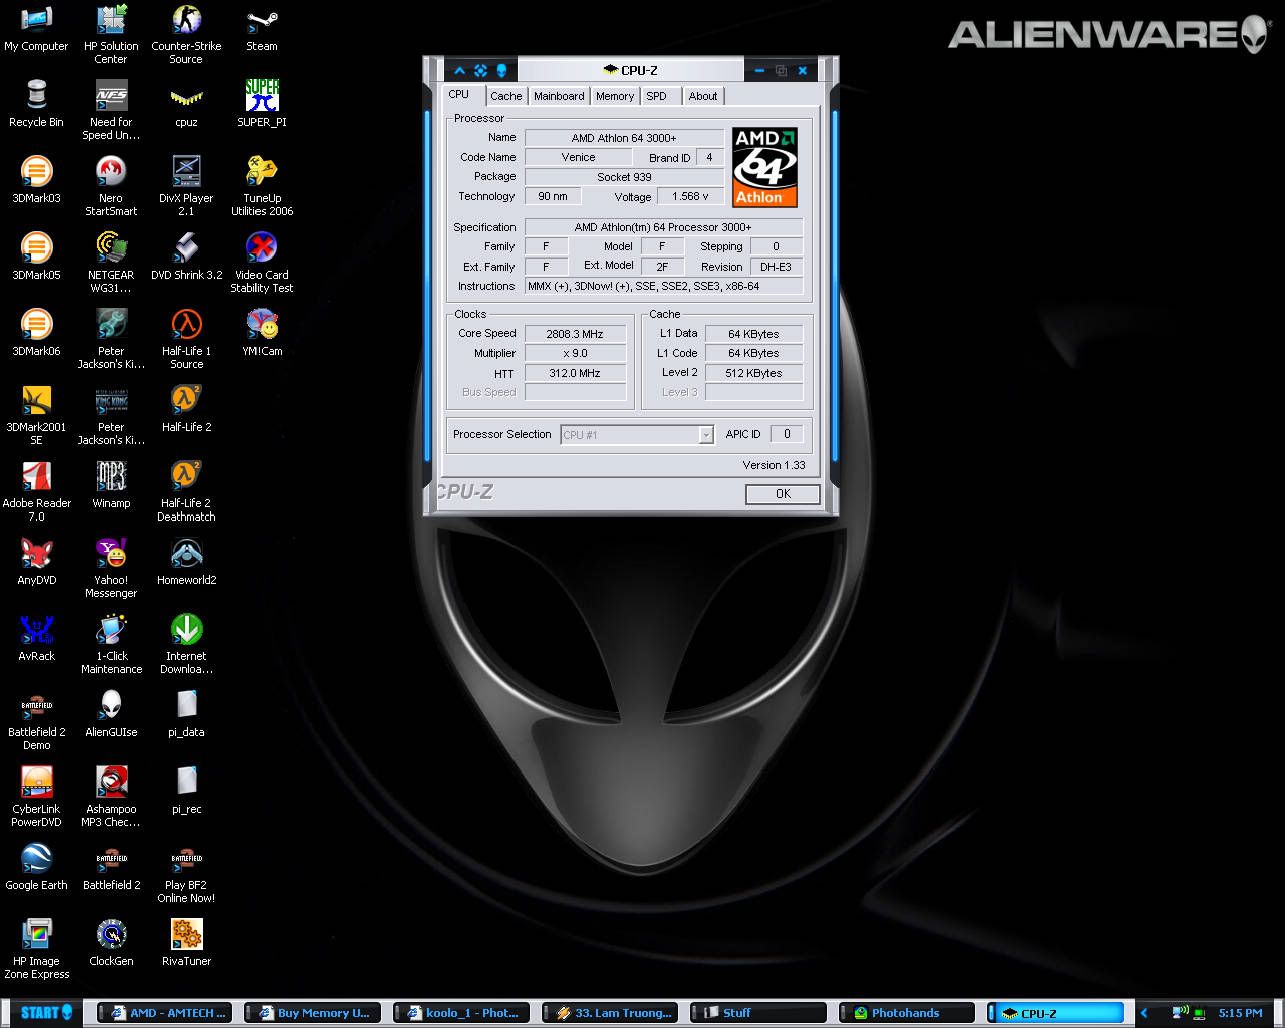The height and width of the screenshot is (1028, 1285).
Task: Click the system tray clock 5:15 PM
Action: [1240, 1013]
